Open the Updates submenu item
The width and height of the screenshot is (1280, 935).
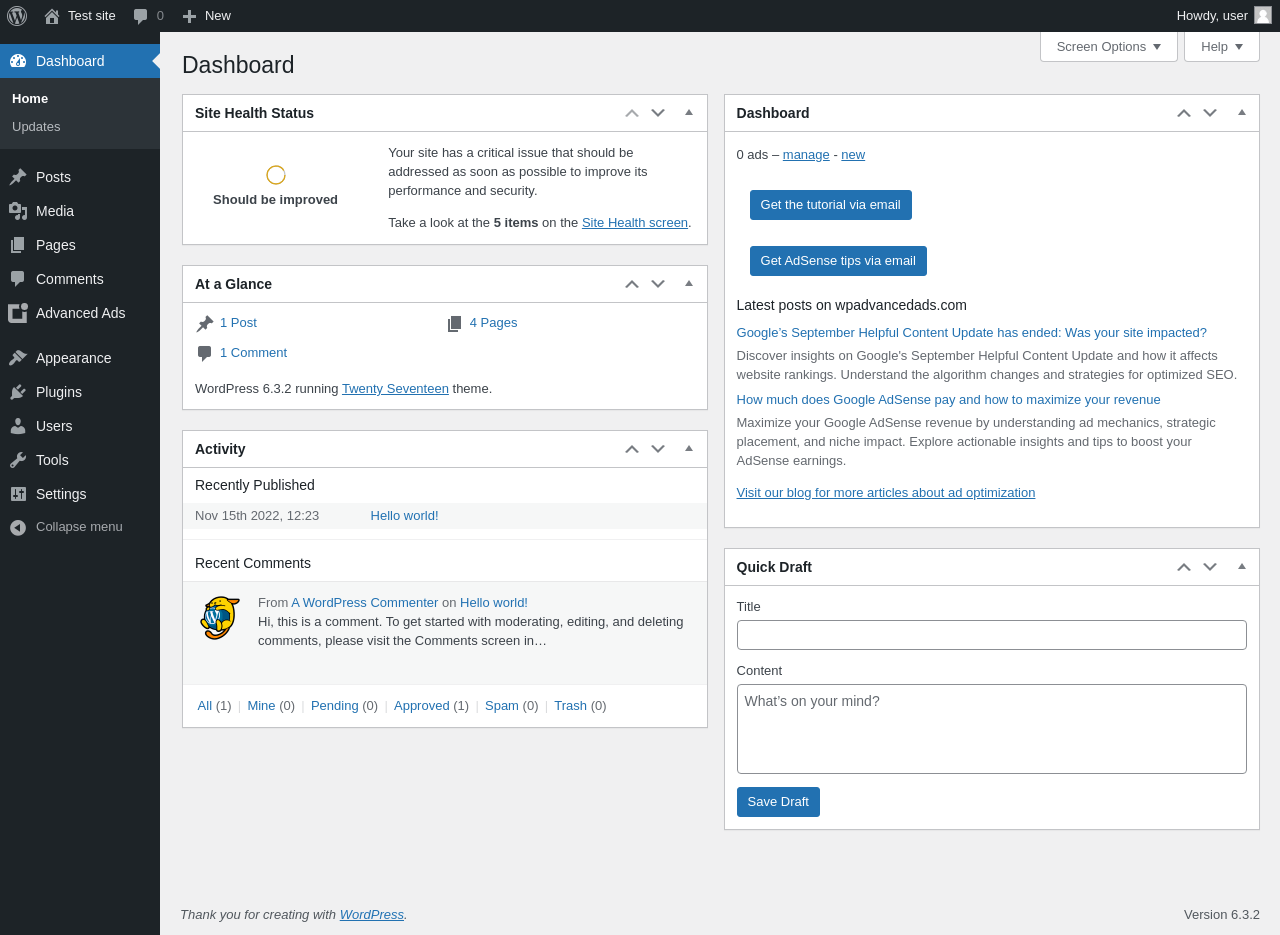36,127
